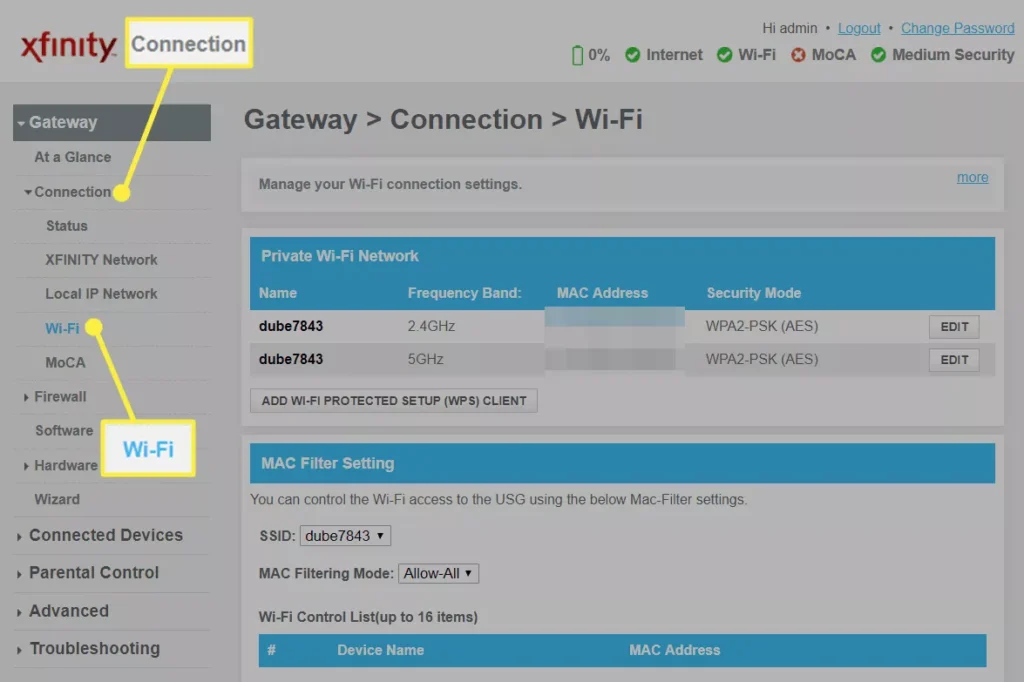The width and height of the screenshot is (1024, 682).
Task: Click the Medium Security shield icon
Action: point(878,55)
